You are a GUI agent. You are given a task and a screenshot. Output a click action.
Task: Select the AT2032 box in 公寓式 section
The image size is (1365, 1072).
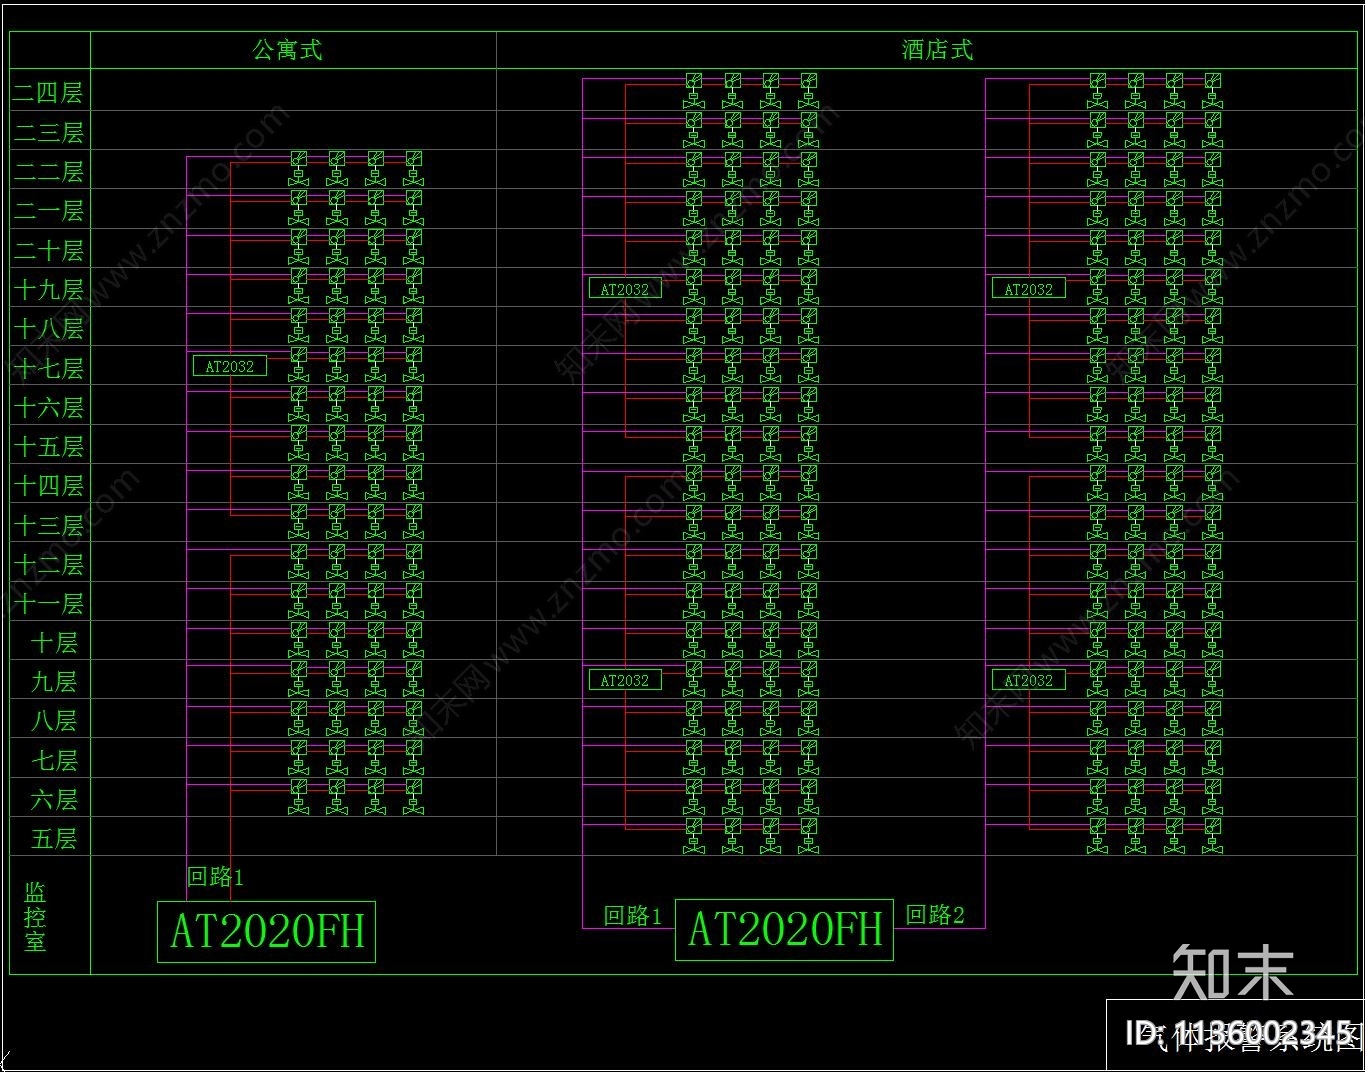click(230, 366)
